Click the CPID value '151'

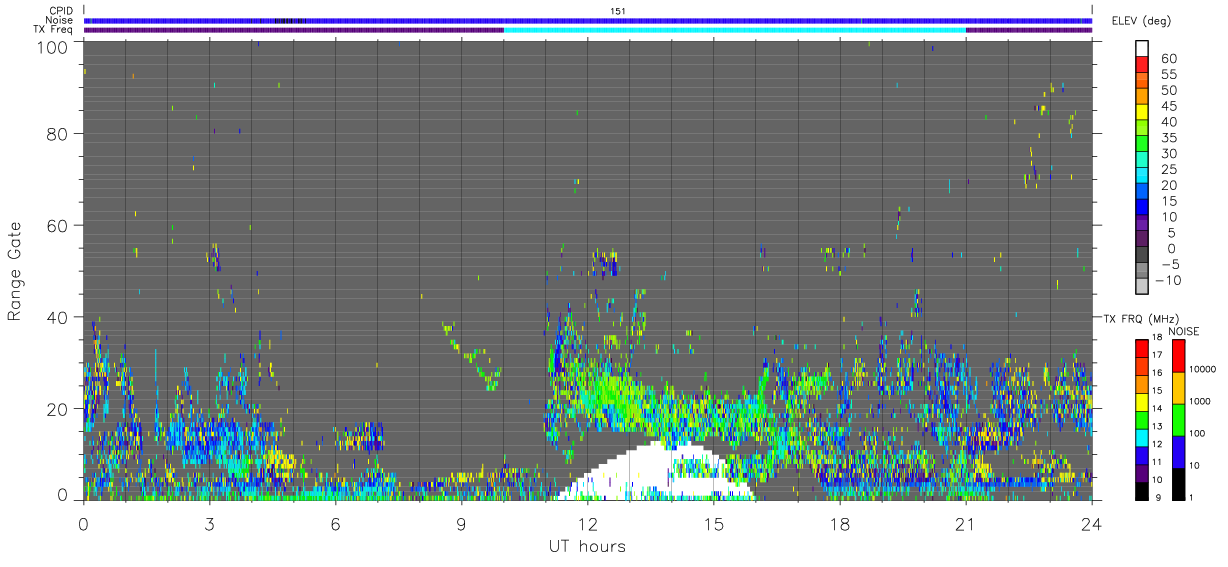point(618,10)
